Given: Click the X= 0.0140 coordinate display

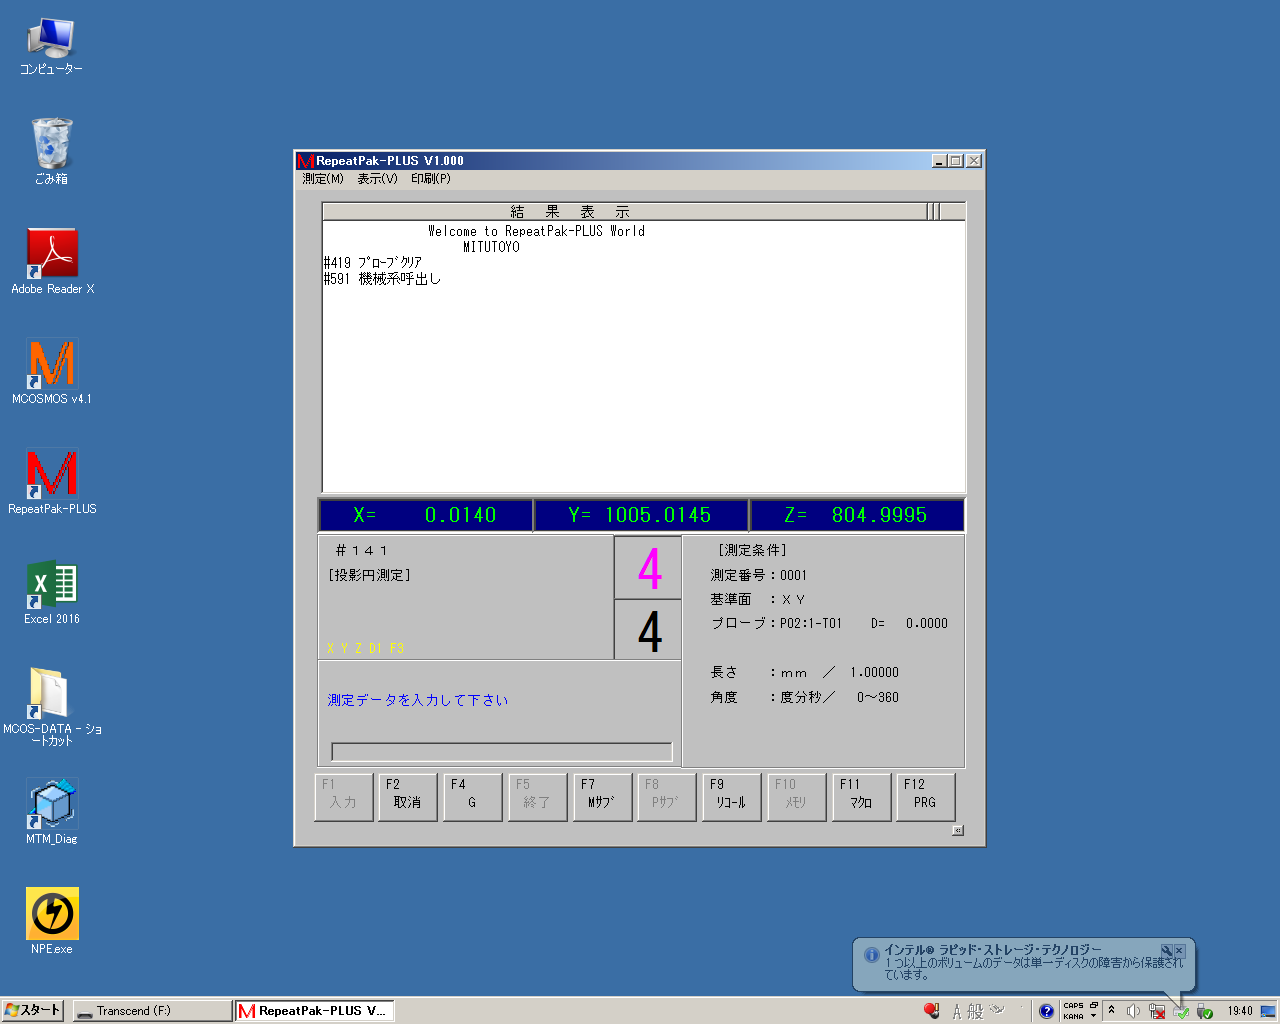Looking at the screenshot, I should click(425, 515).
